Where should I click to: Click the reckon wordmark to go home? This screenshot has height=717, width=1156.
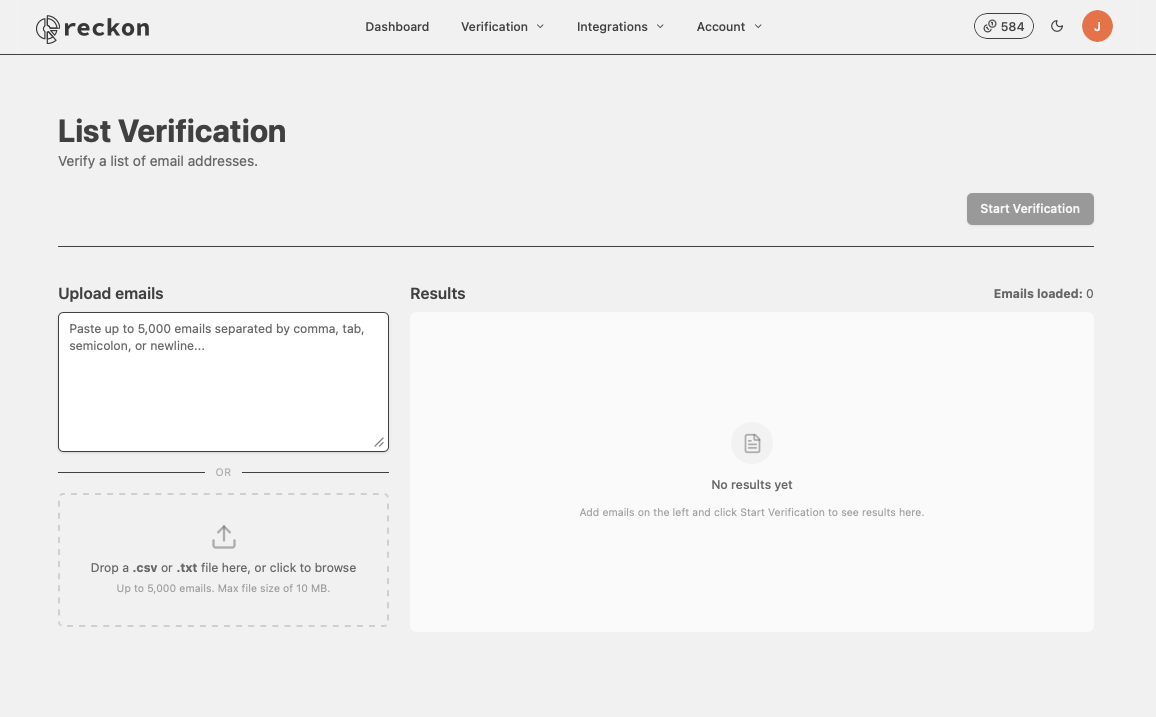(x=106, y=28)
